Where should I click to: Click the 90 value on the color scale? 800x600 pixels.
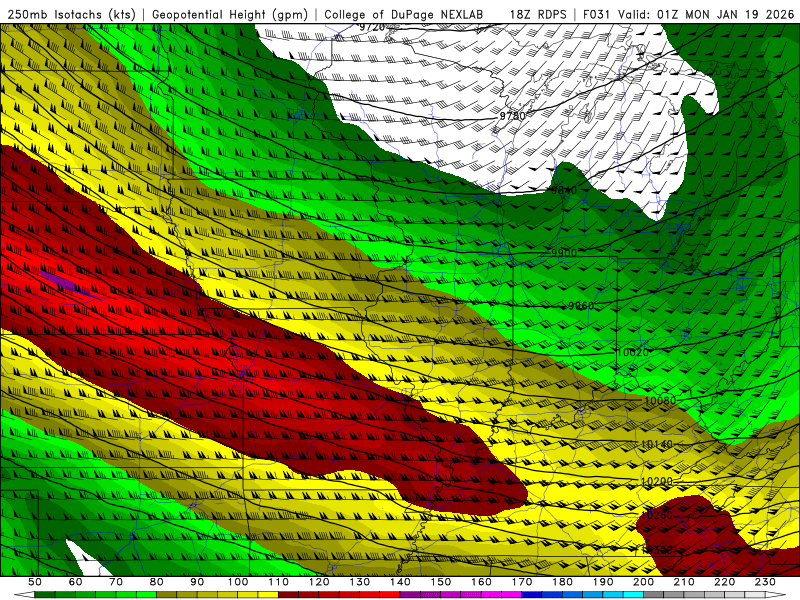click(197, 582)
